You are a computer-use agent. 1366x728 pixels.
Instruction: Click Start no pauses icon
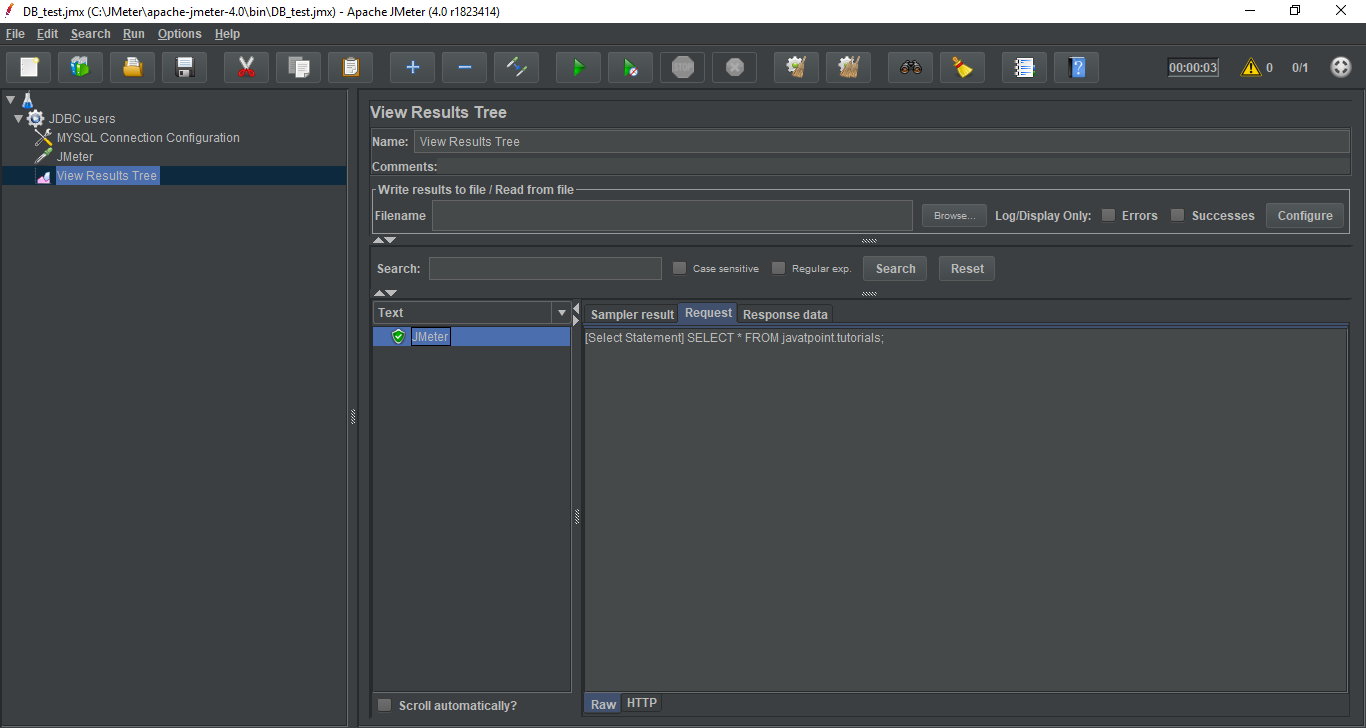pyautogui.click(x=631, y=68)
